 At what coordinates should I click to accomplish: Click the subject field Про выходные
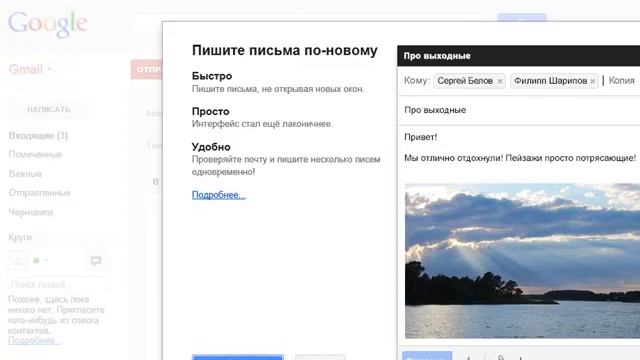(518, 110)
